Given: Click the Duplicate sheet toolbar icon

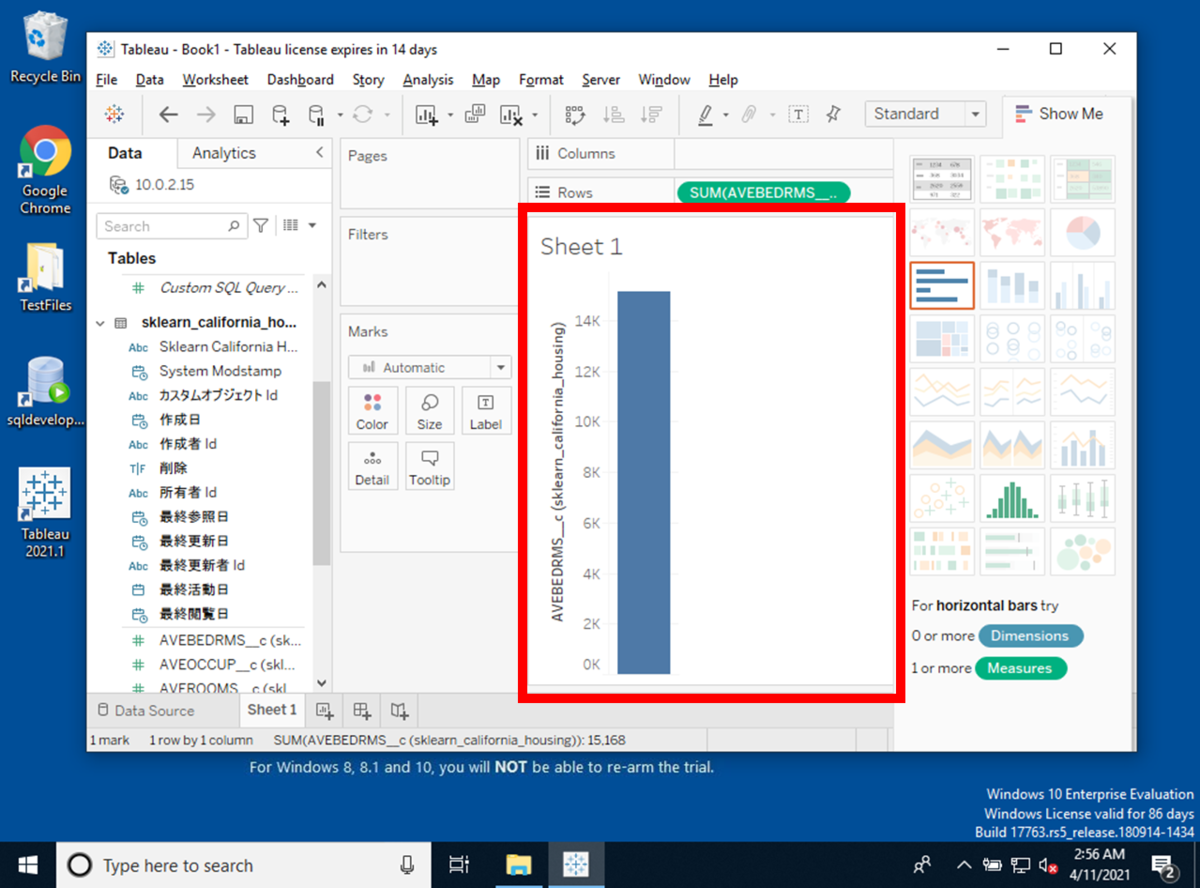Looking at the screenshot, I should coord(475,114).
